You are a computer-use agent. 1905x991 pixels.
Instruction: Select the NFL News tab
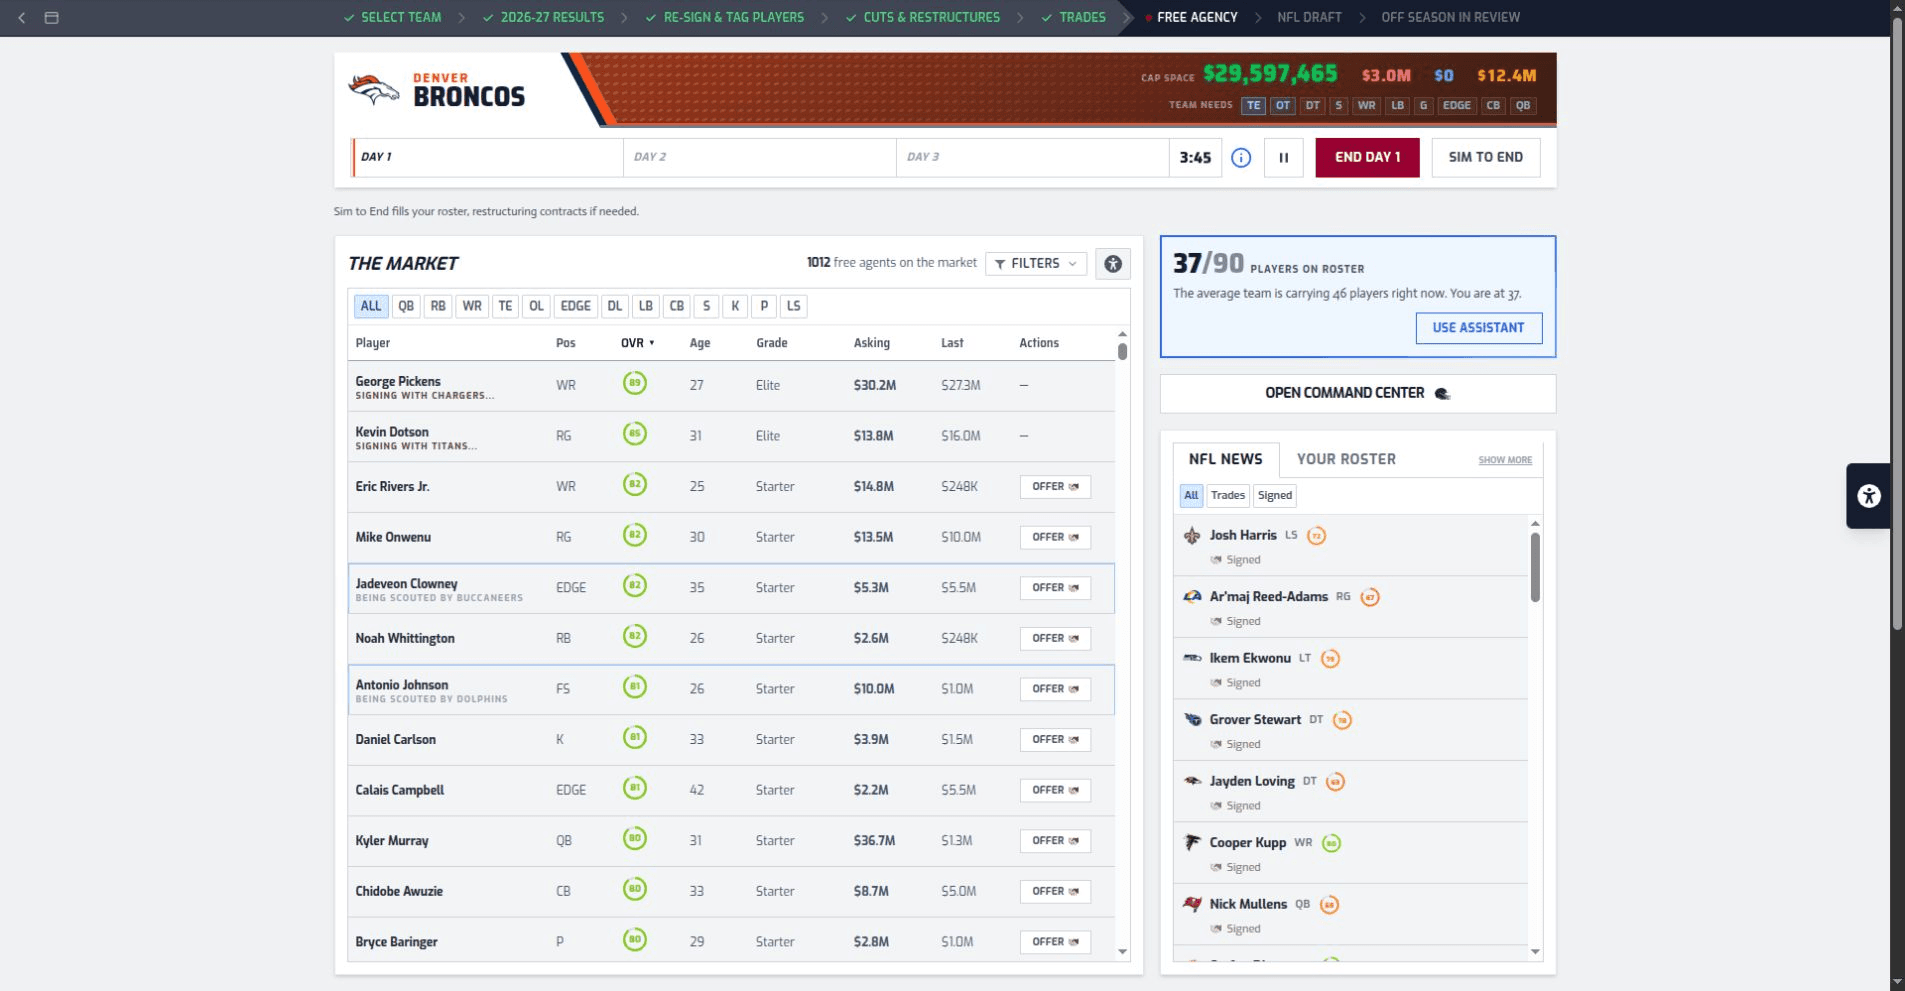click(1226, 459)
